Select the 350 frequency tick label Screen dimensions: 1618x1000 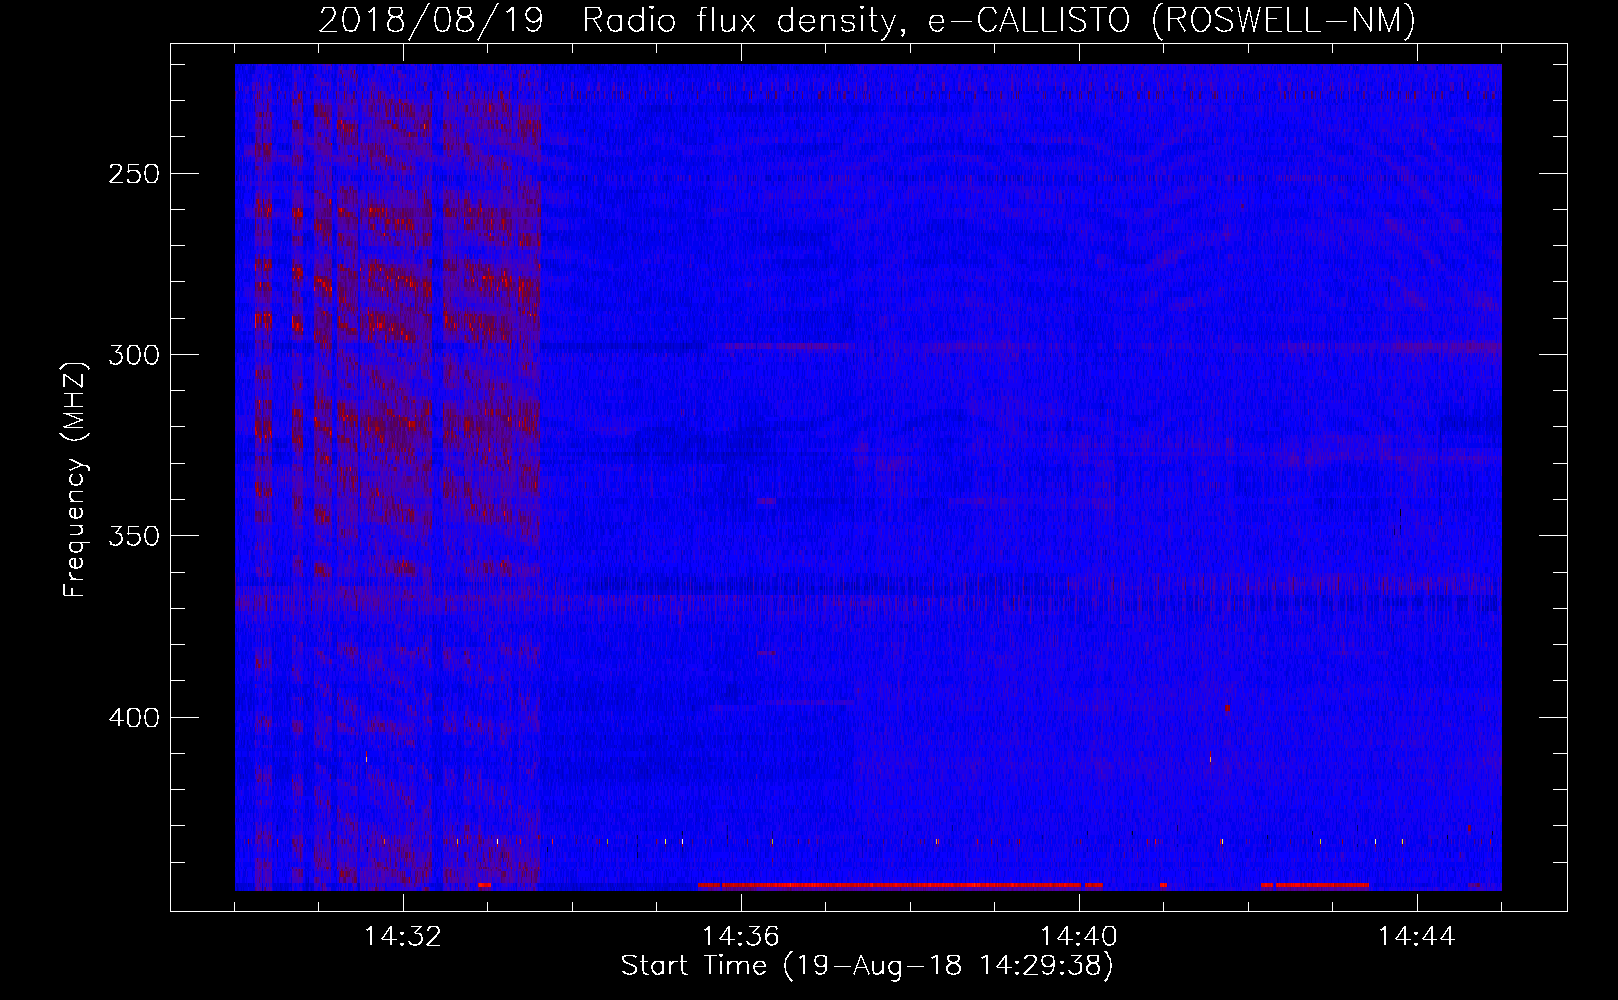133,536
